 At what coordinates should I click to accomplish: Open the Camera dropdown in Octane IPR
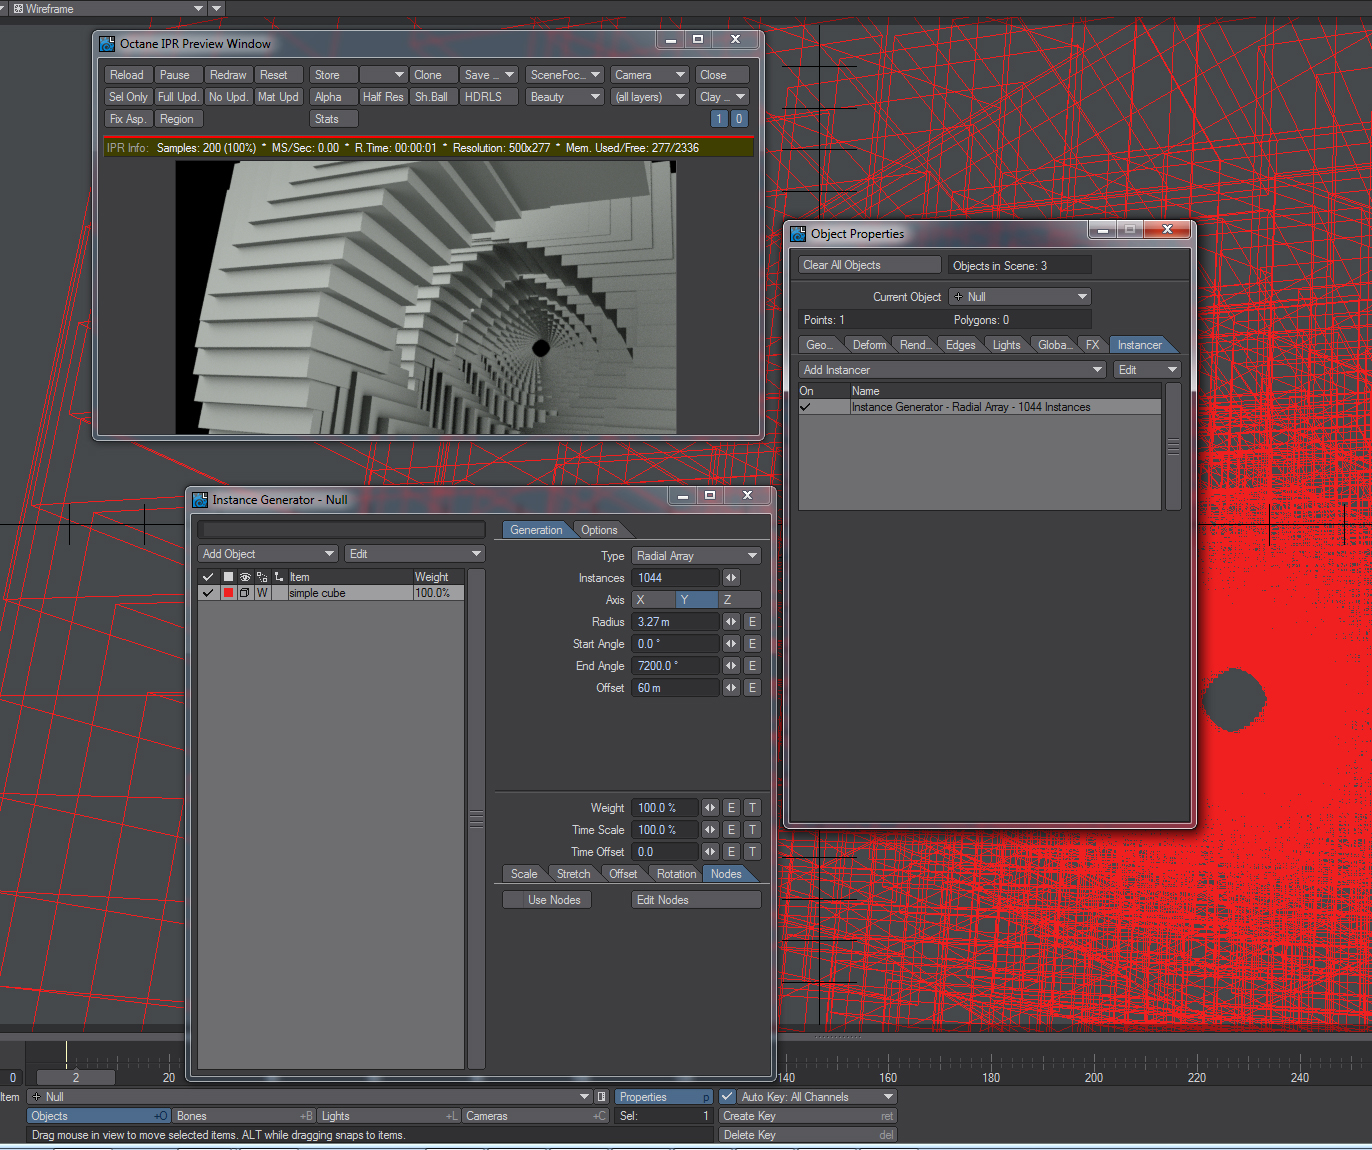(x=650, y=75)
